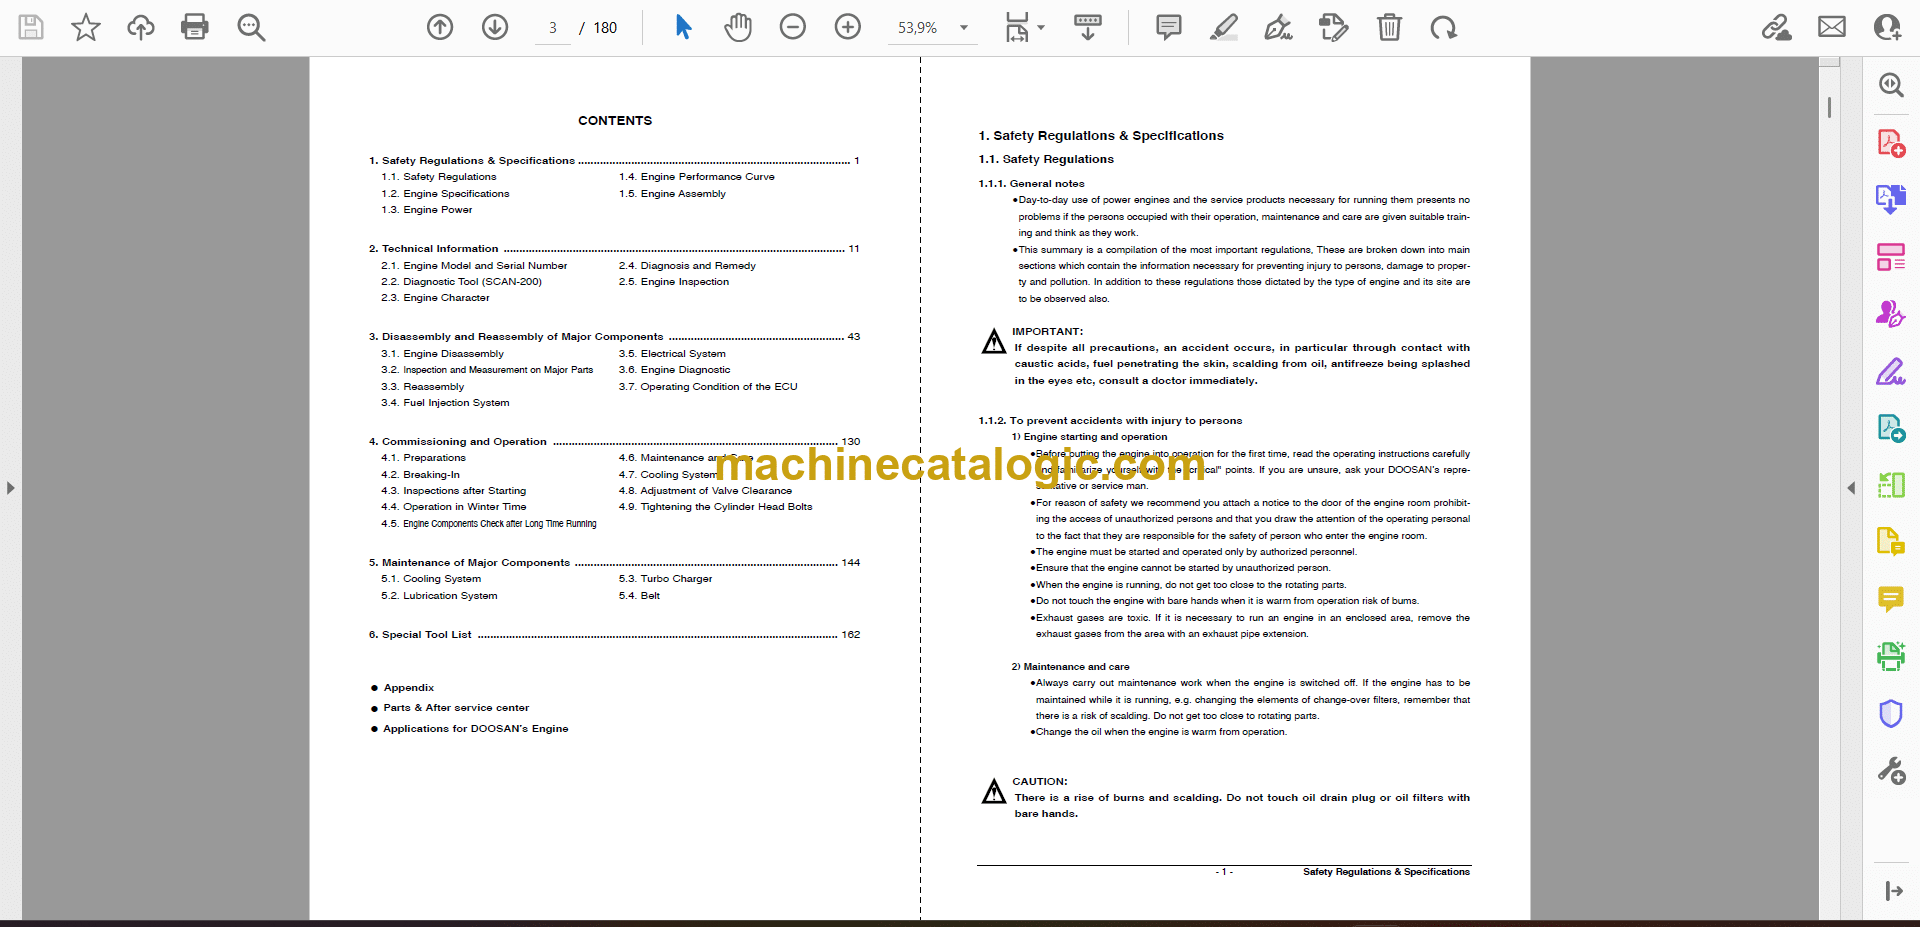This screenshot has height=927, width=1920.
Task: Open the yellow Comment sidebar tool
Action: coord(1891,599)
